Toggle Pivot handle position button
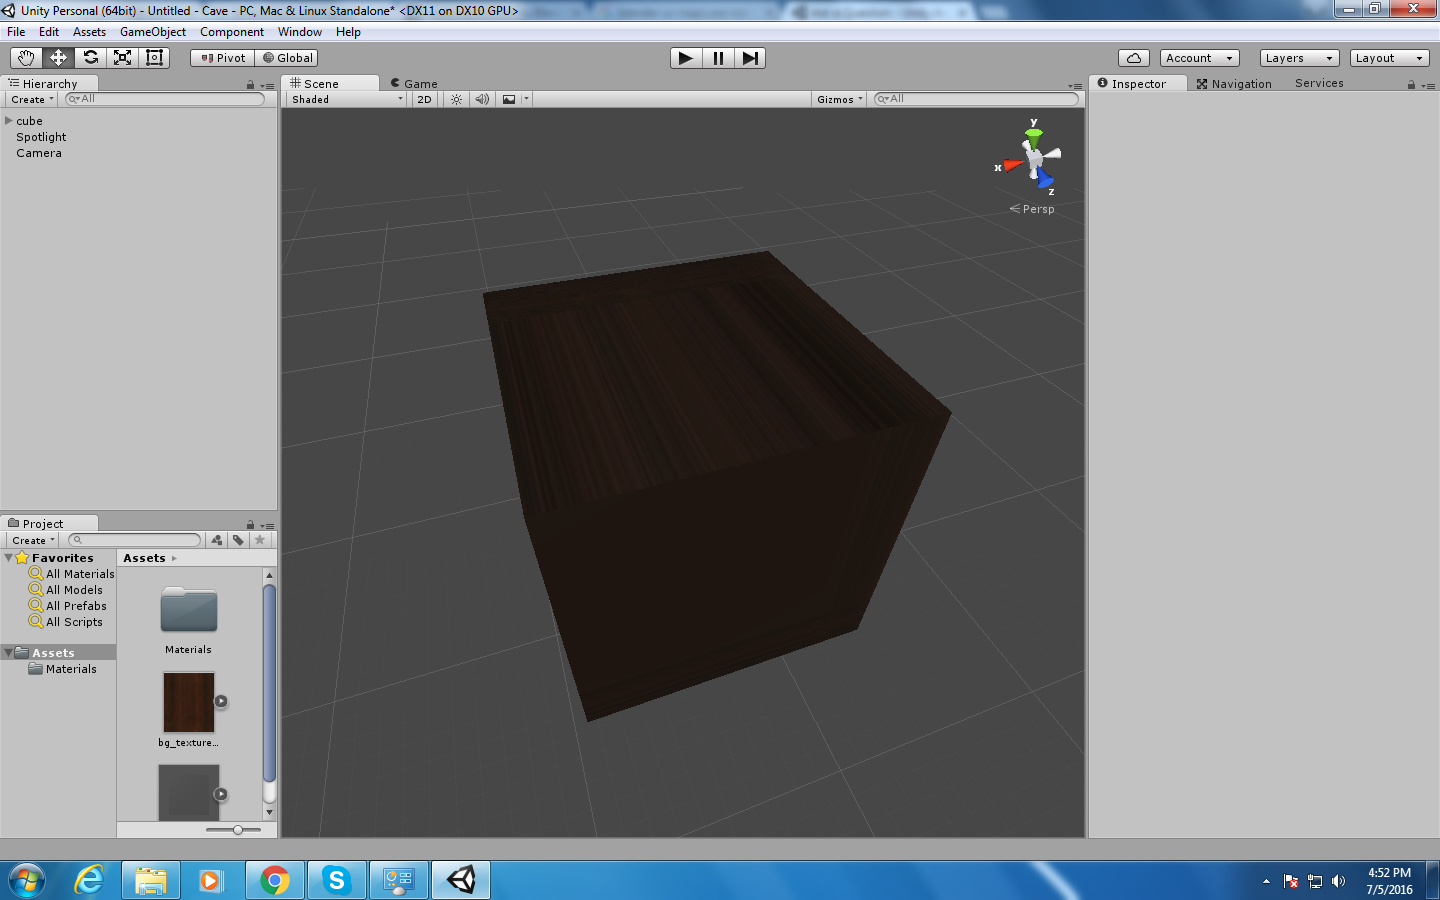The width and height of the screenshot is (1440, 900). pyautogui.click(x=223, y=58)
